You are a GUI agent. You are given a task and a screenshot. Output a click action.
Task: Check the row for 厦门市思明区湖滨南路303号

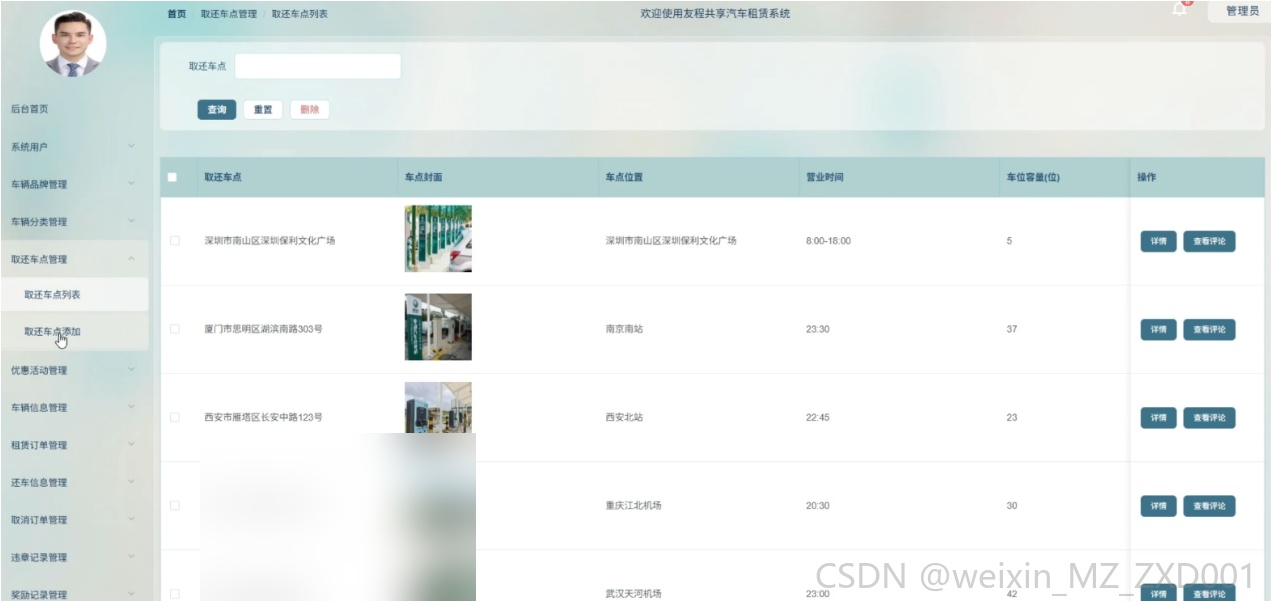click(x=174, y=329)
